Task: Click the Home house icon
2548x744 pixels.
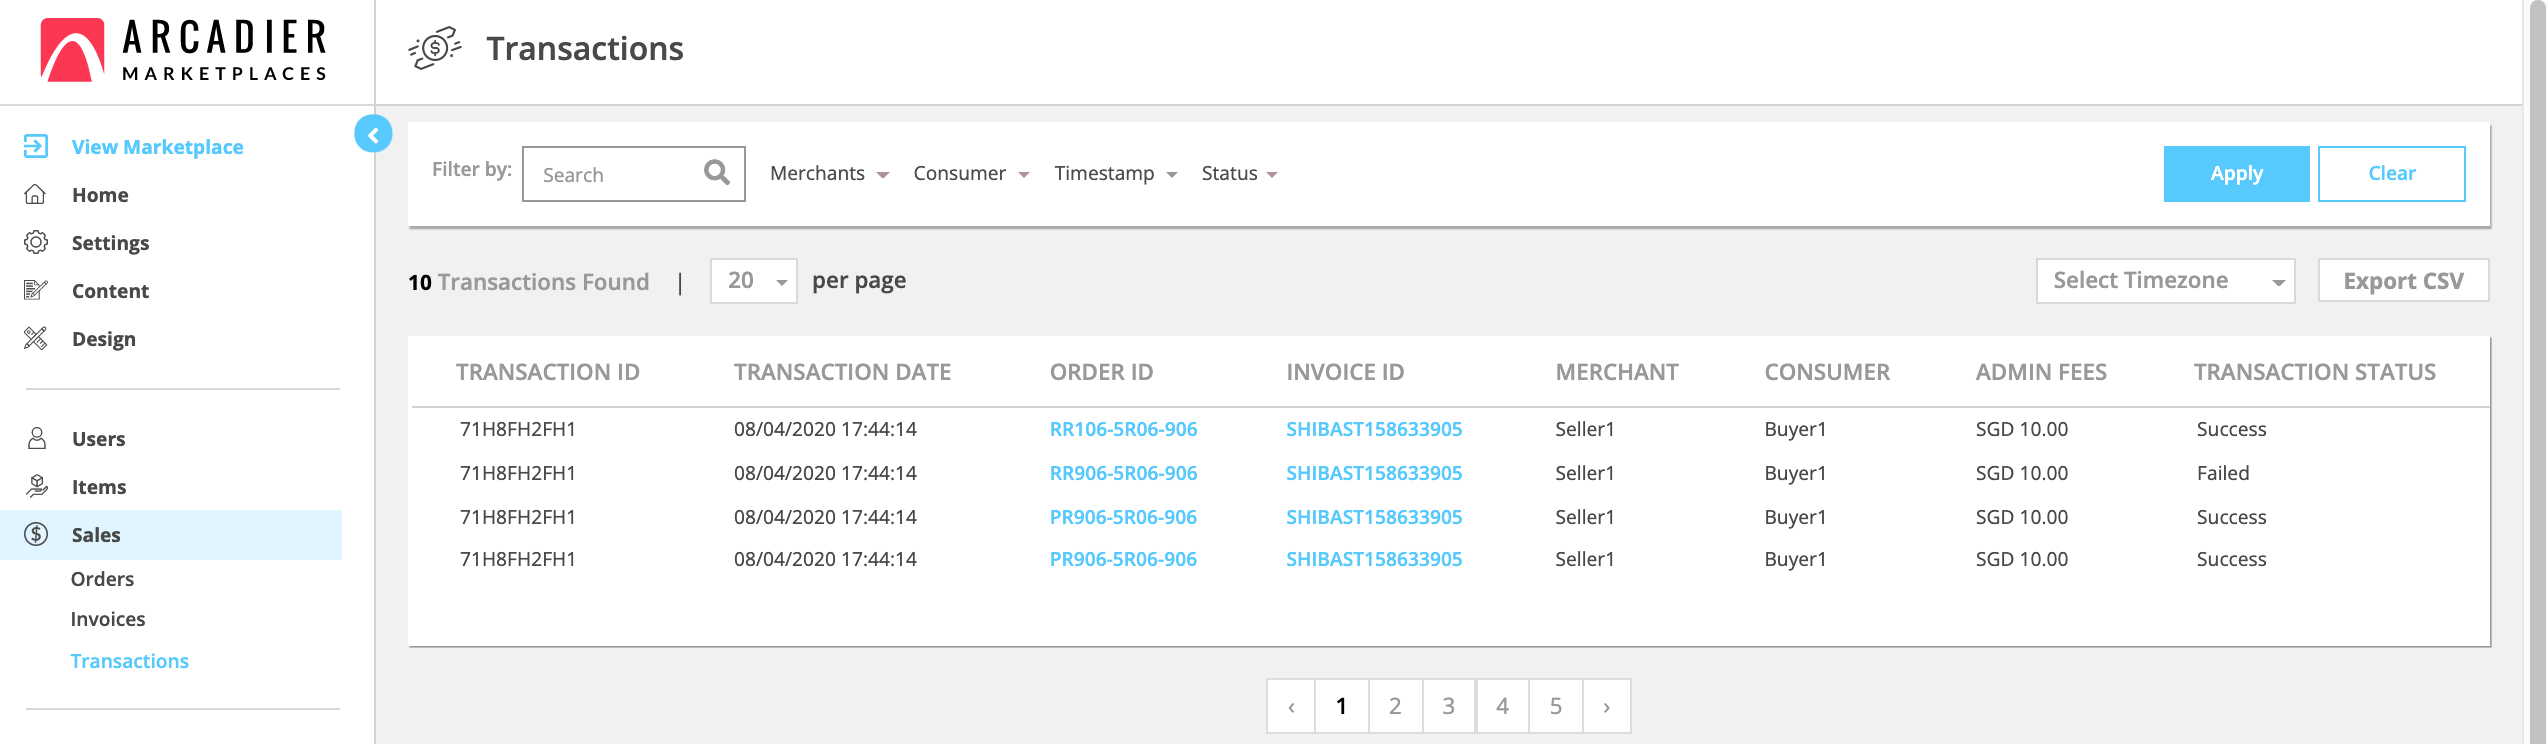Action: (x=36, y=195)
